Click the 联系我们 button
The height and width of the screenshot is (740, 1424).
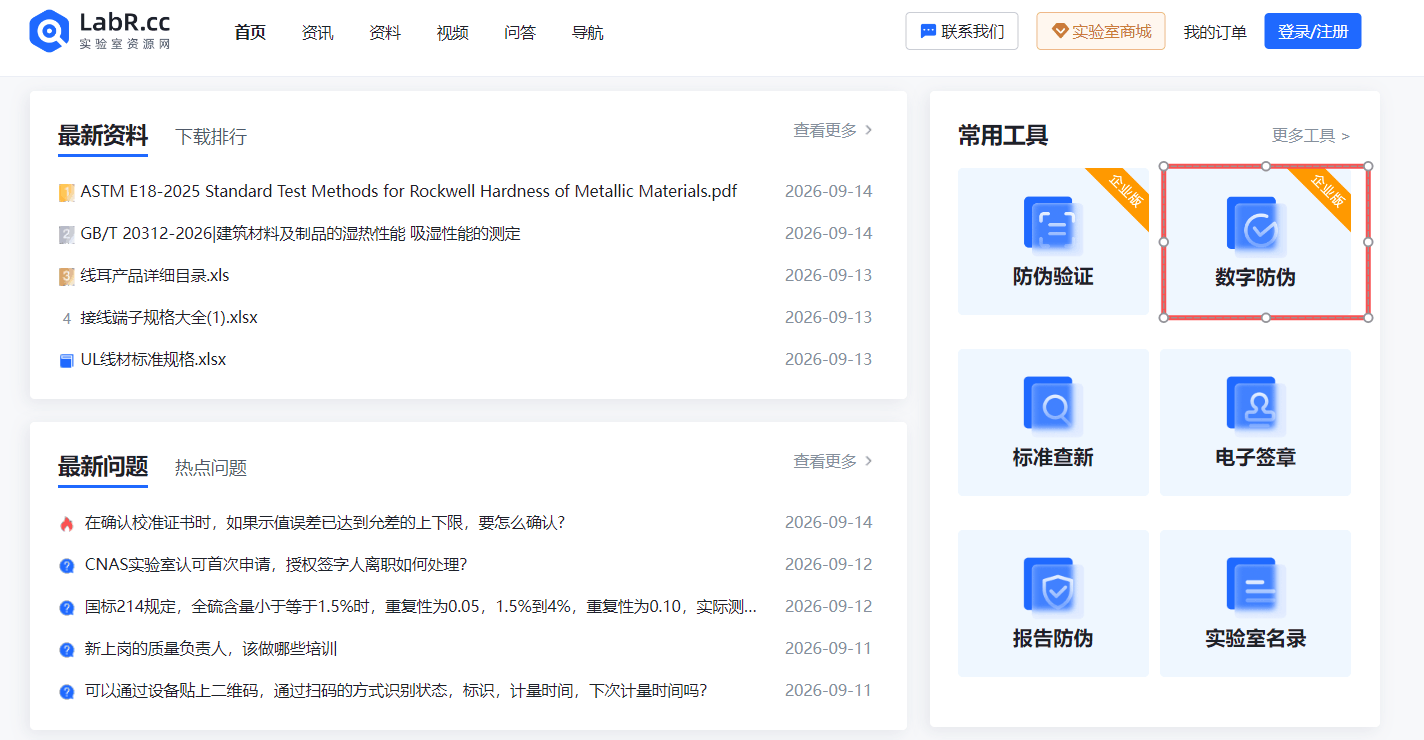962,31
